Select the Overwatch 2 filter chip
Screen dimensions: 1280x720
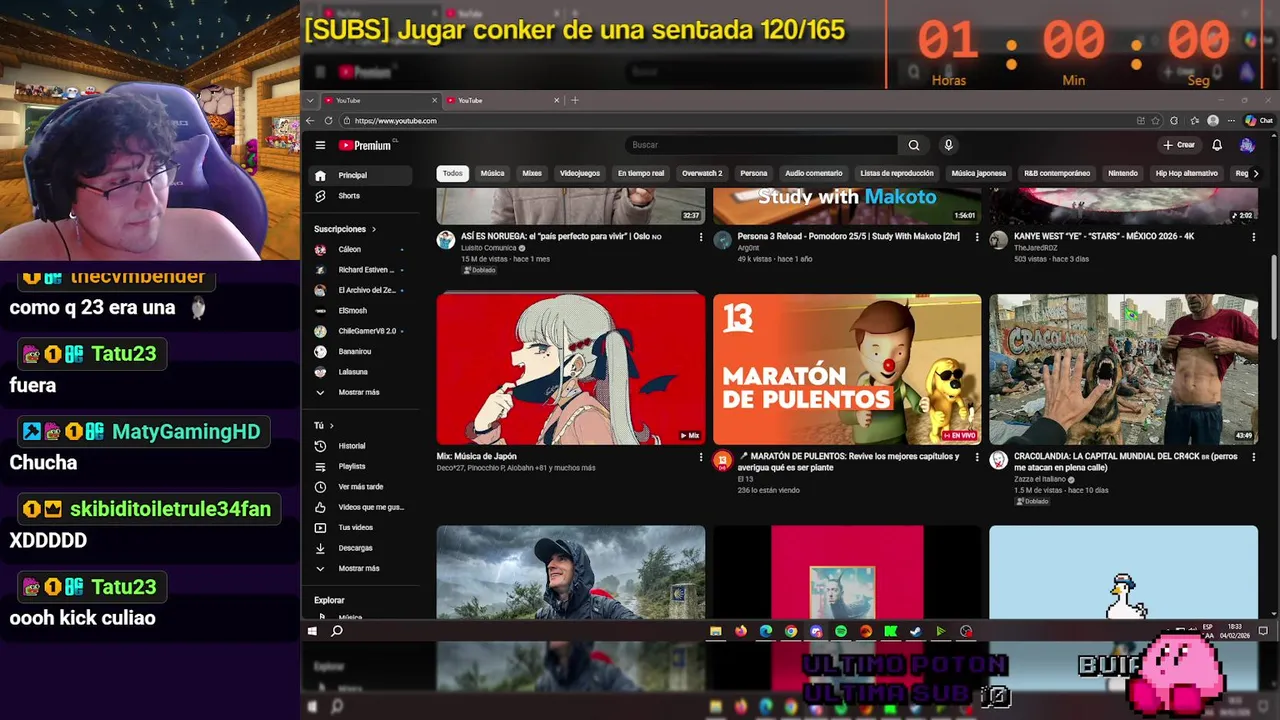coord(702,173)
